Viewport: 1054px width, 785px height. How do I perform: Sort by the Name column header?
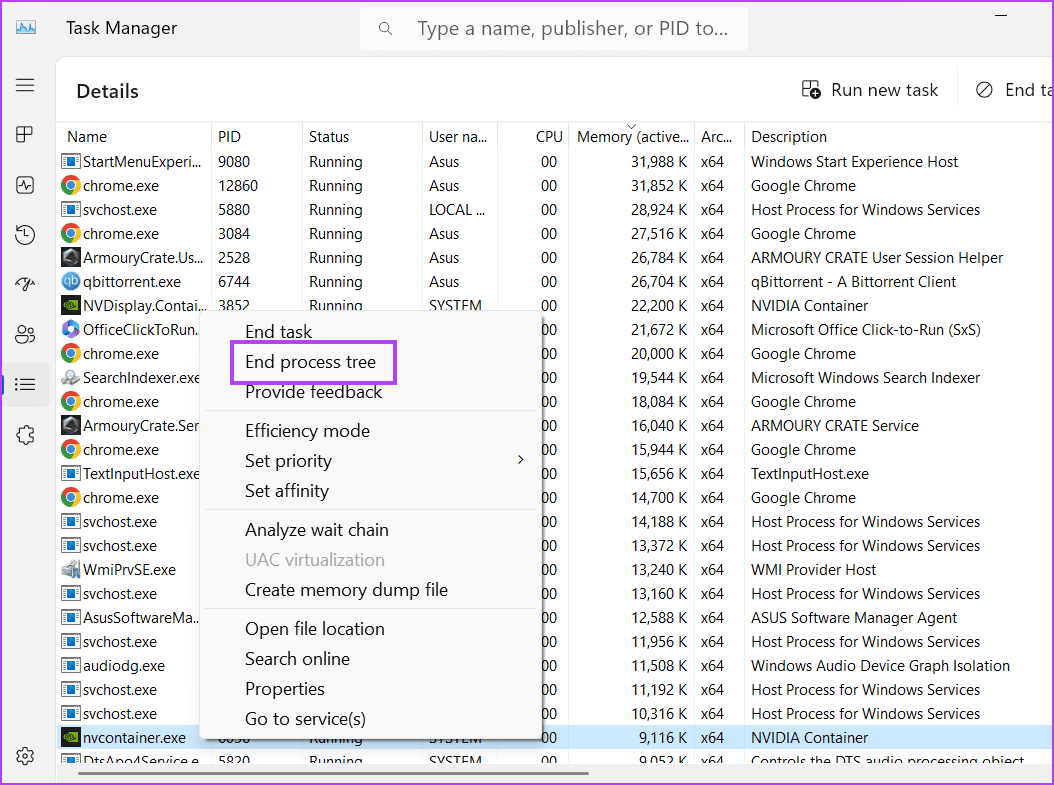134,136
